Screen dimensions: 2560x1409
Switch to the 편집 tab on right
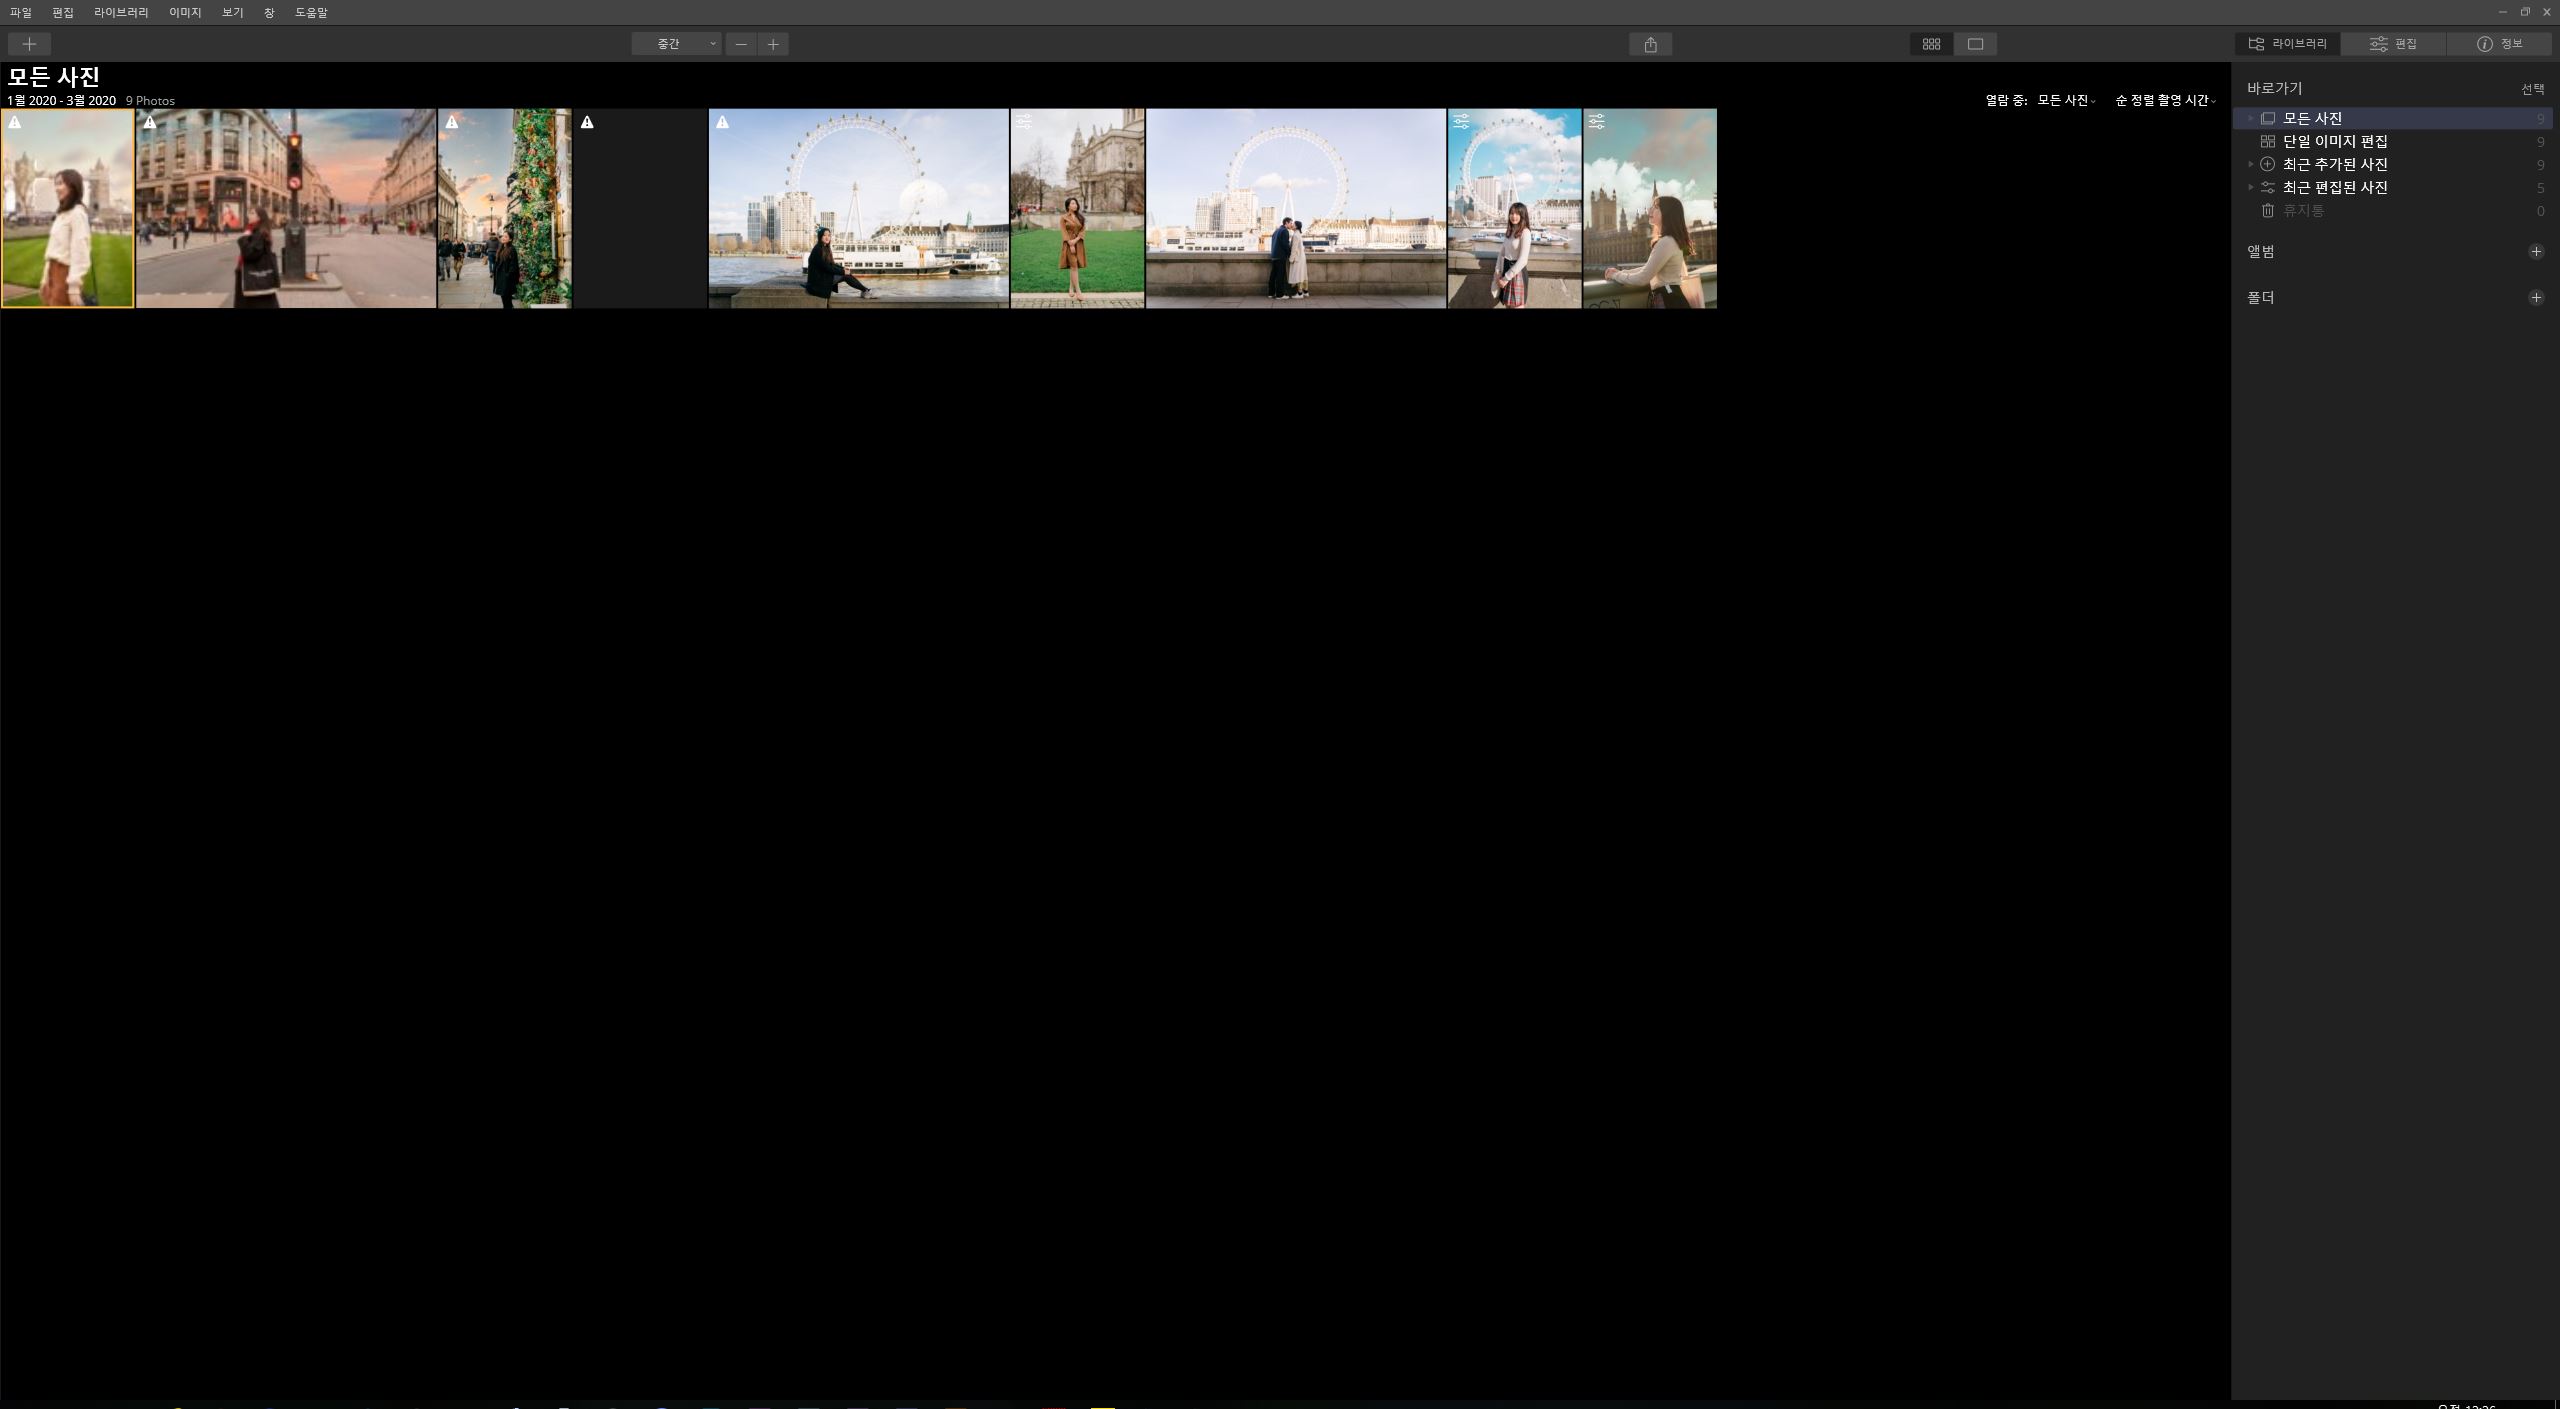pos(2393,44)
